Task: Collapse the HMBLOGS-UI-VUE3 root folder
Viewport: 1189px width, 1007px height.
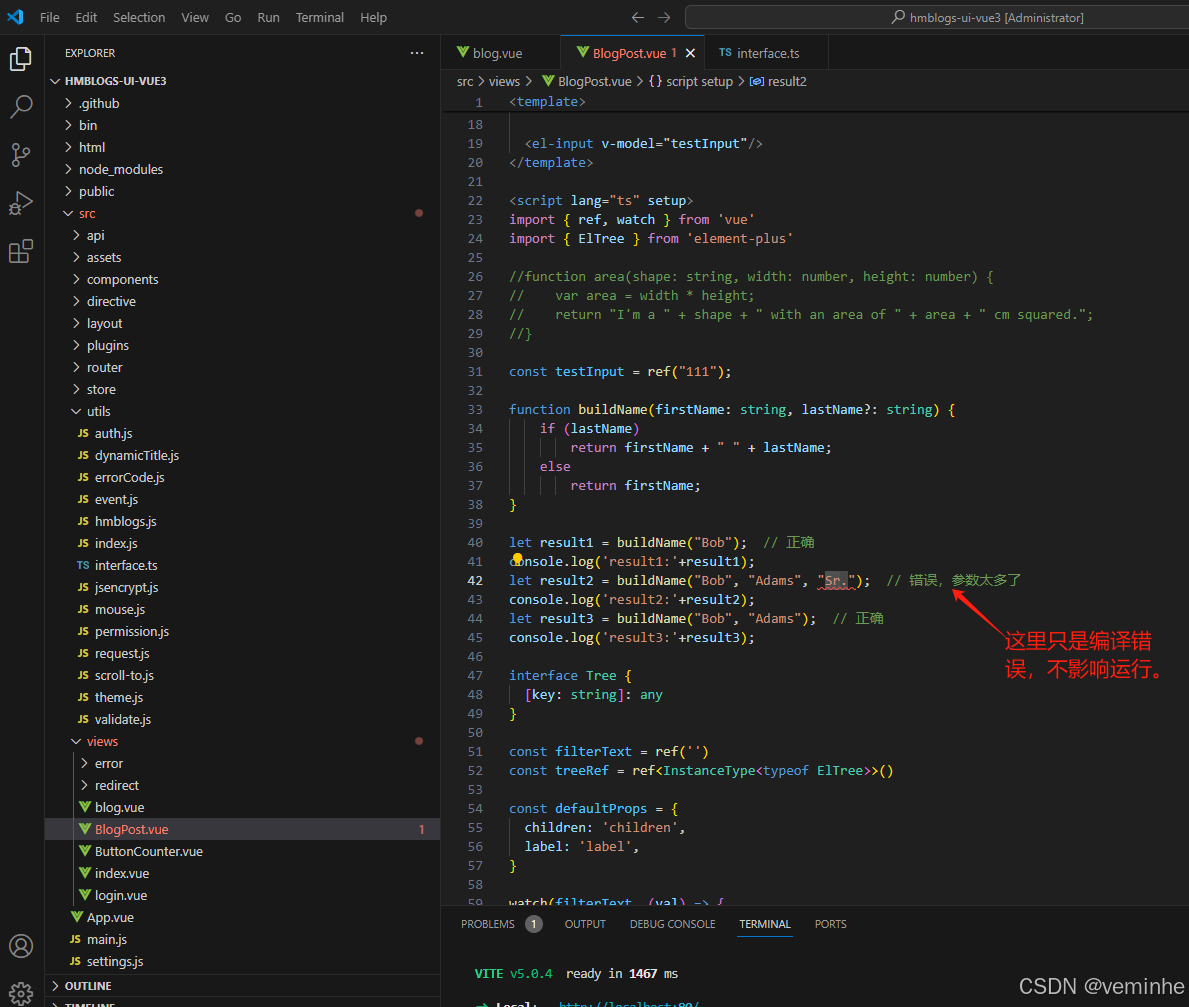Action: pyautogui.click(x=243, y=81)
